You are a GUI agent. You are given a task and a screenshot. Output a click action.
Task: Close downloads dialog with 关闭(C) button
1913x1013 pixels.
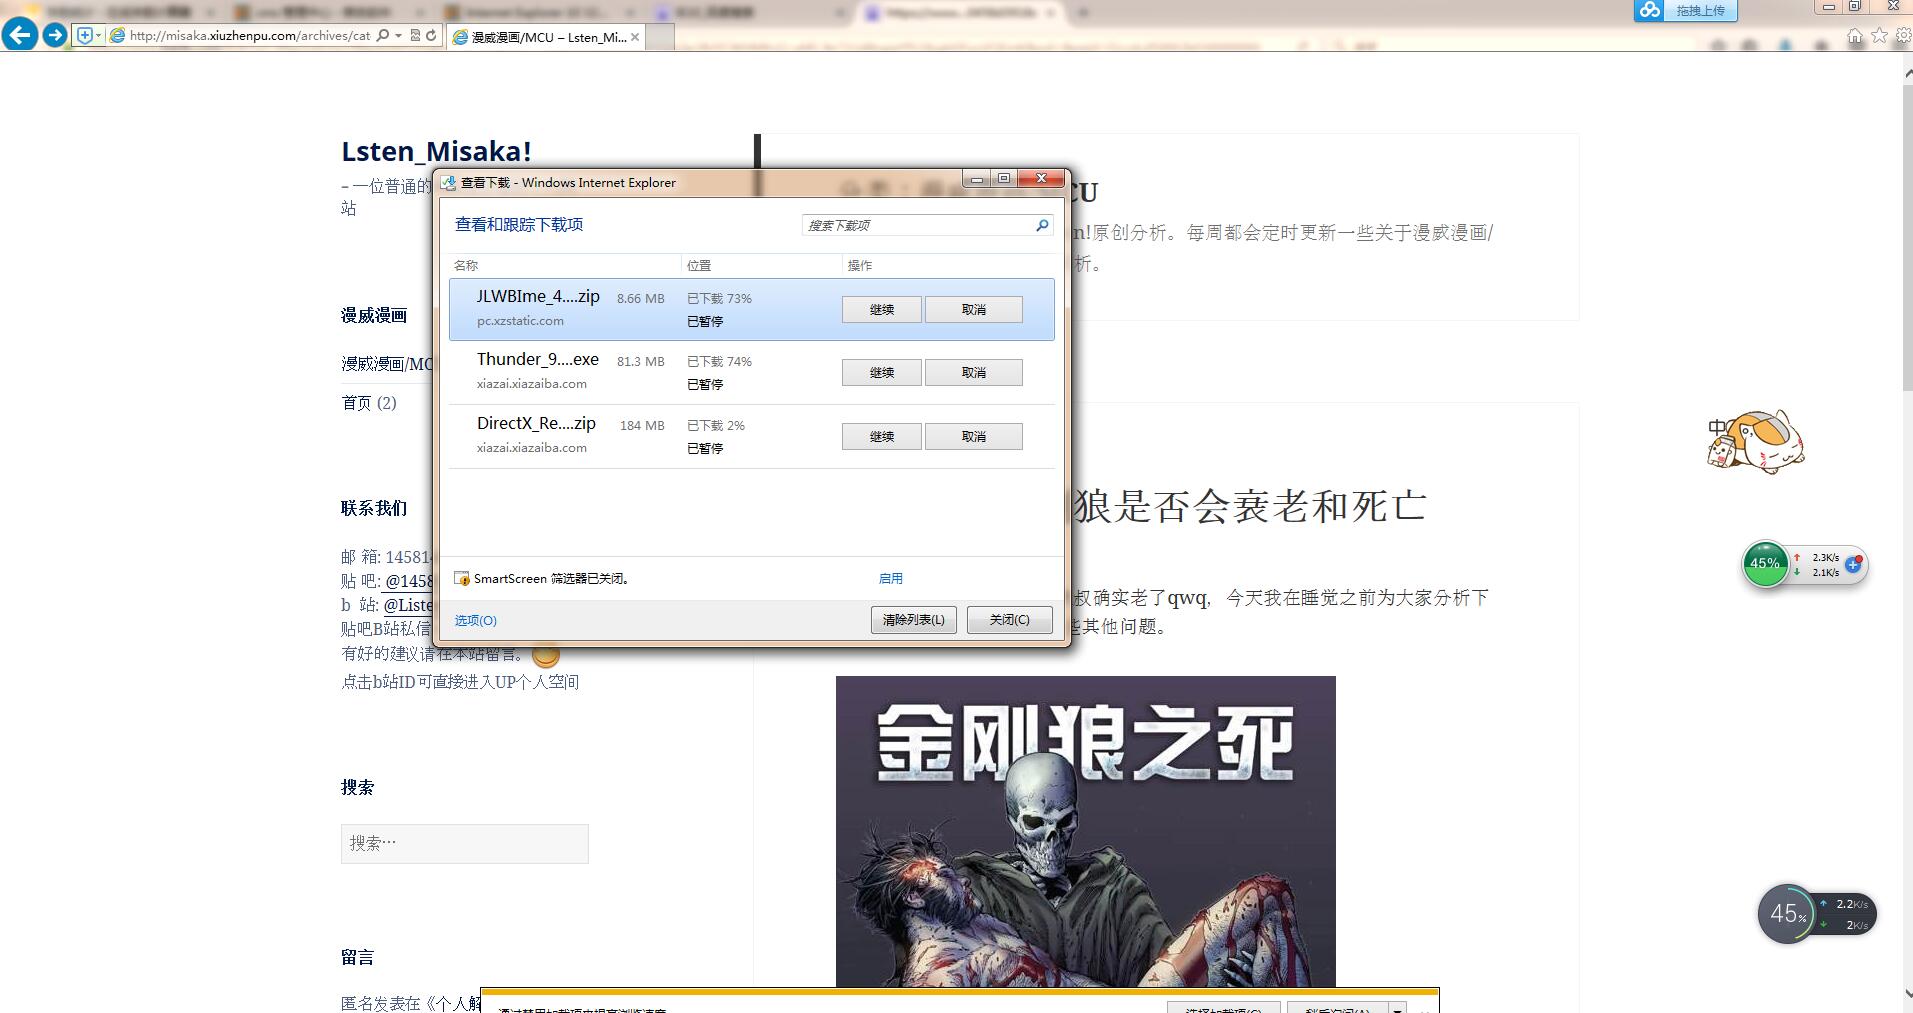point(1009,620)
